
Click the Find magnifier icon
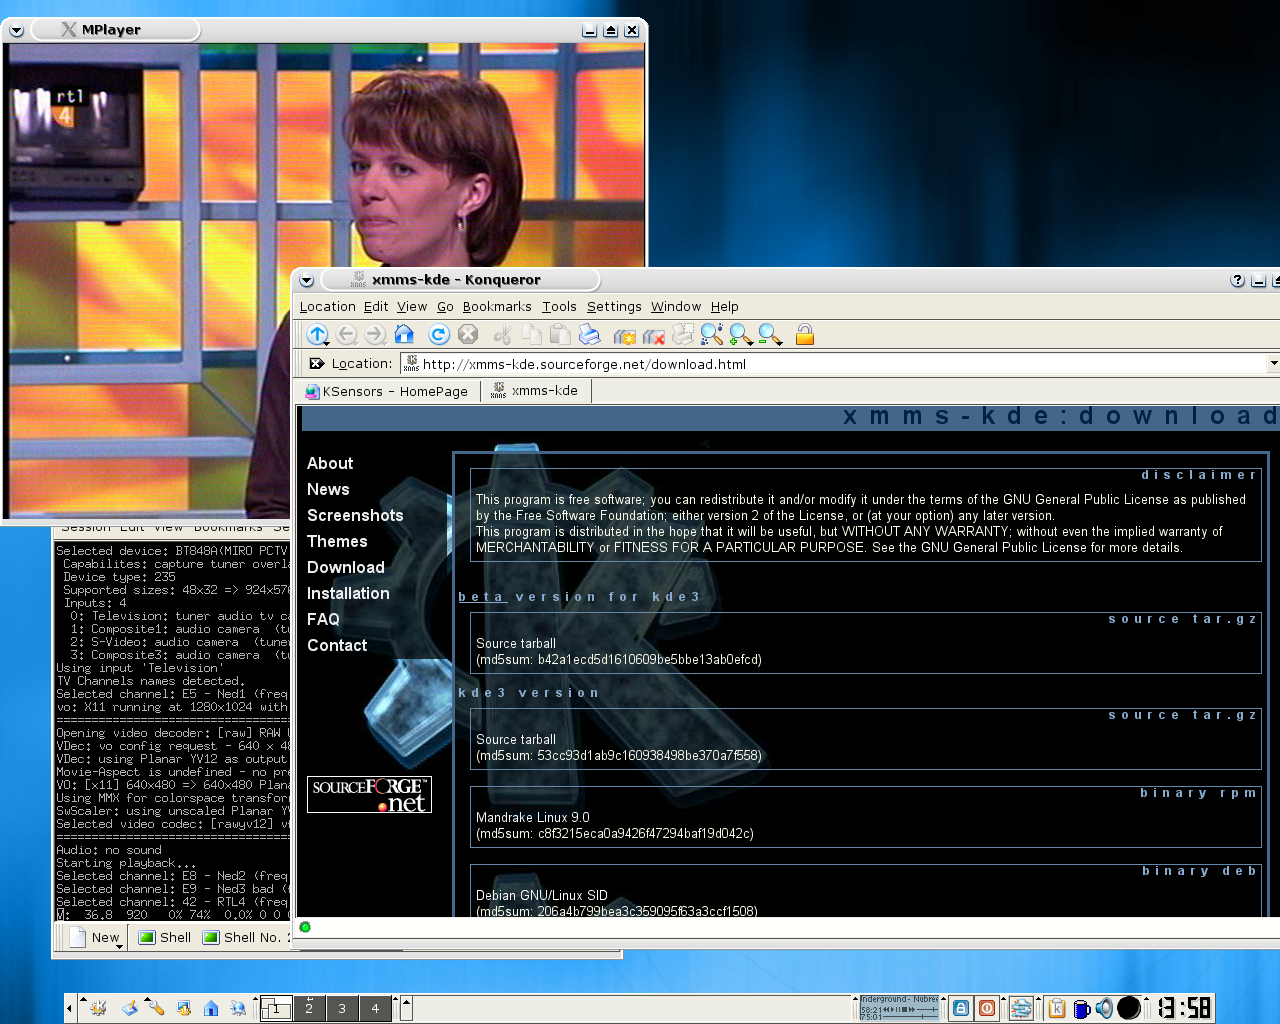pyautogui.click(x=711, y=334)
